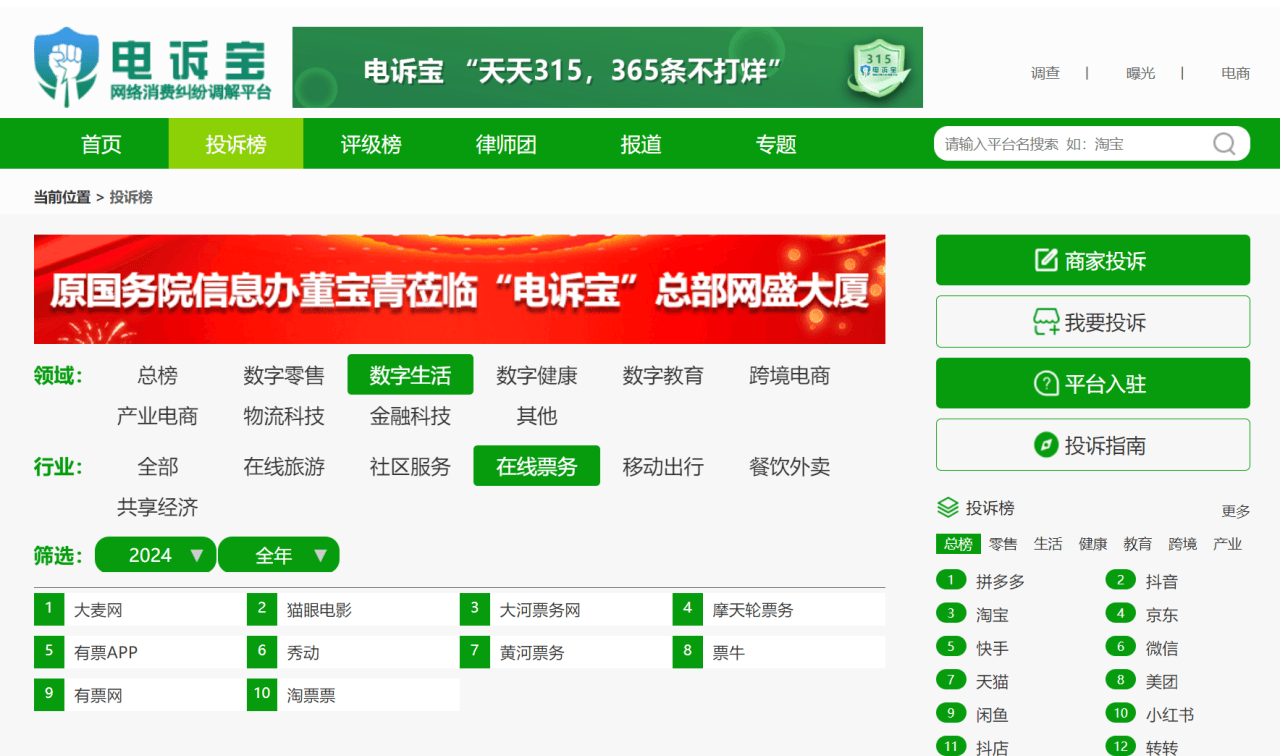Choose the 总榜 domain filter
1280x756 pixels.
[x=158, y=376]
